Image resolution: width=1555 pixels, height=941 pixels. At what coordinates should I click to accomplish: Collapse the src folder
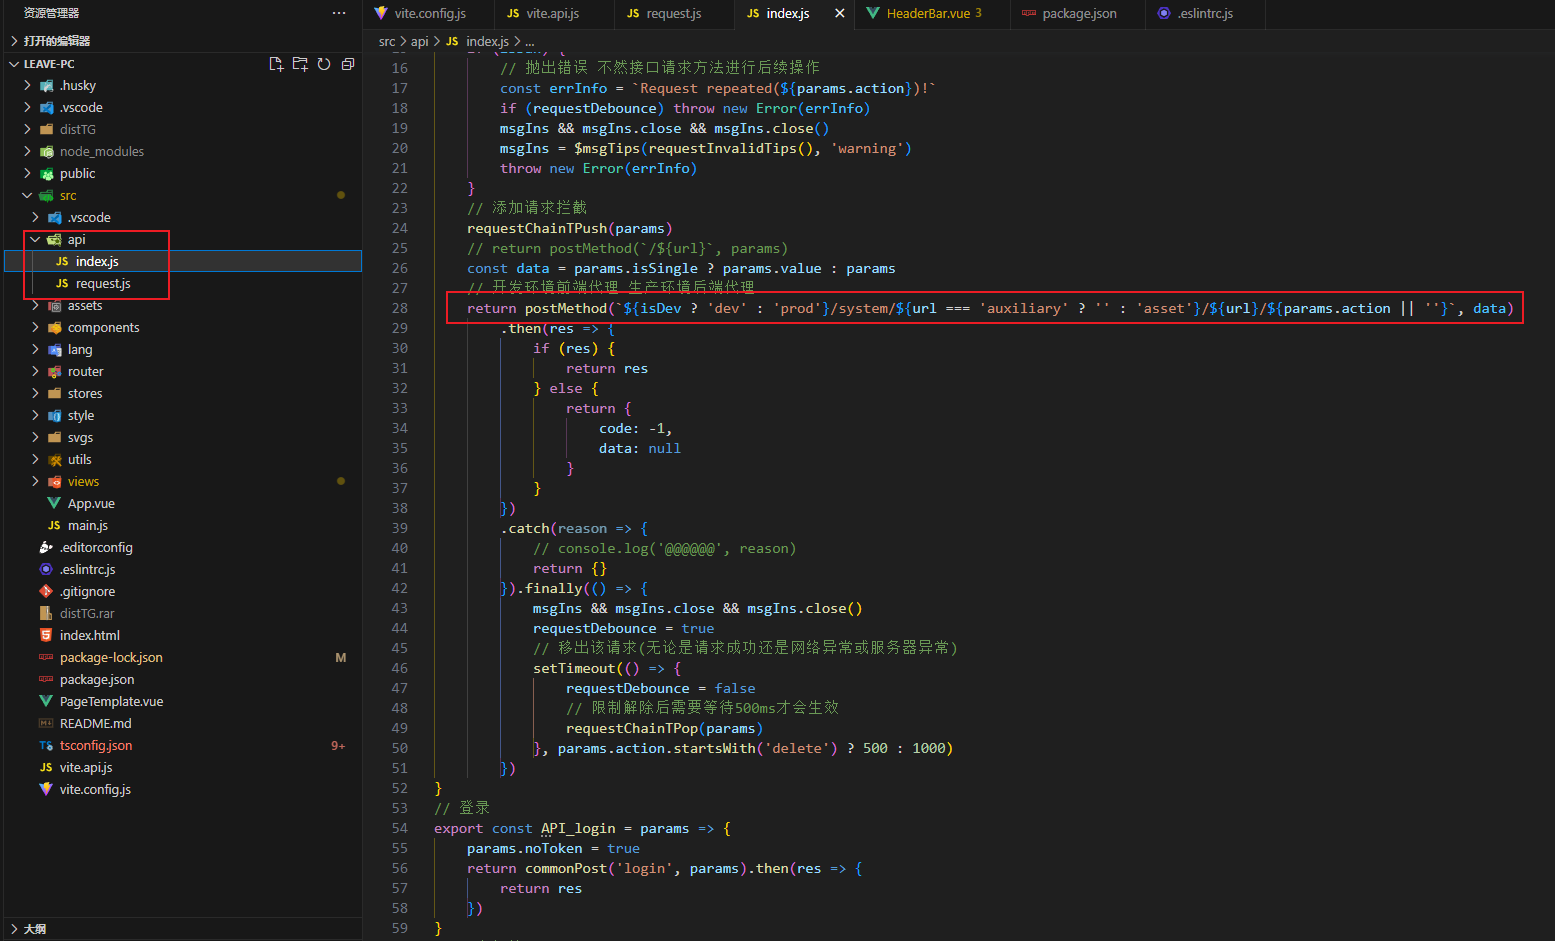coord(27,195)
